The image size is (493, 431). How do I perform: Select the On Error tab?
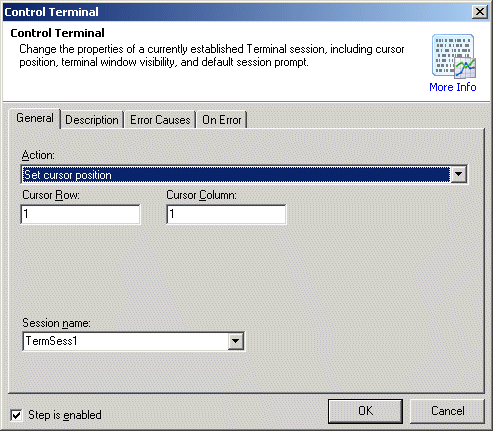tap(222, 120)
